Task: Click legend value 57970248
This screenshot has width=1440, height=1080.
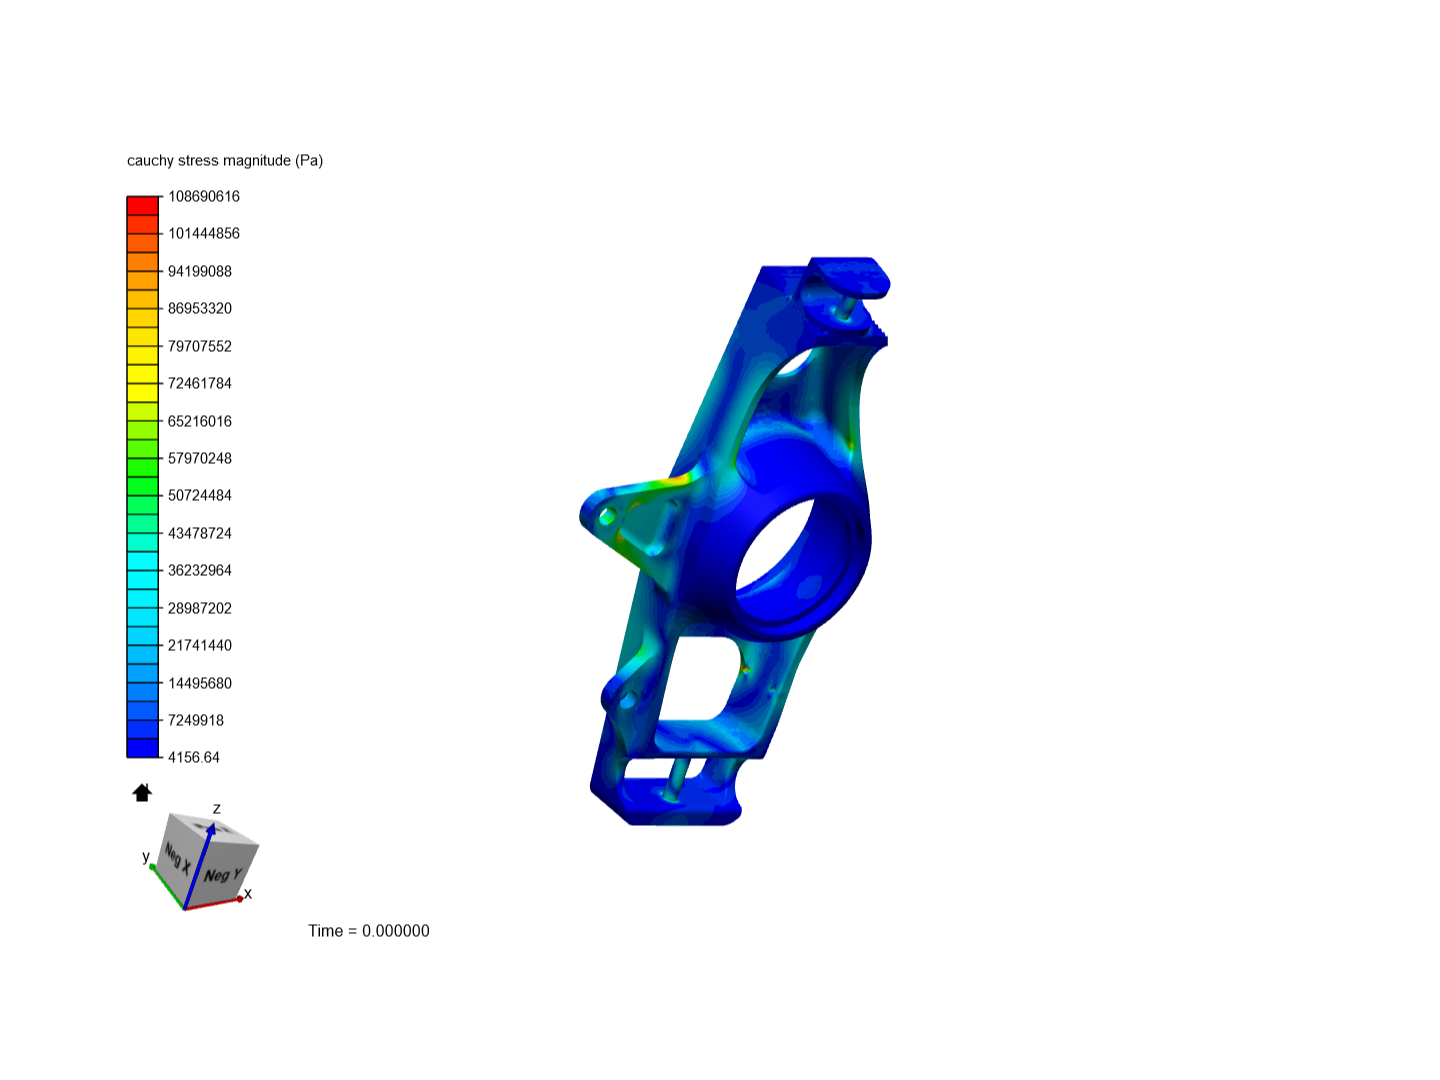Action: coord(200,459)
